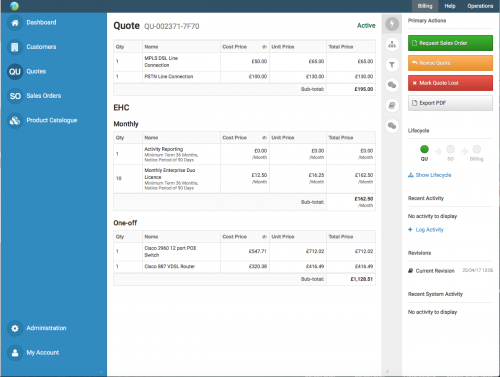Click the green QU lifecycle stage circle

tap(424, 149)
